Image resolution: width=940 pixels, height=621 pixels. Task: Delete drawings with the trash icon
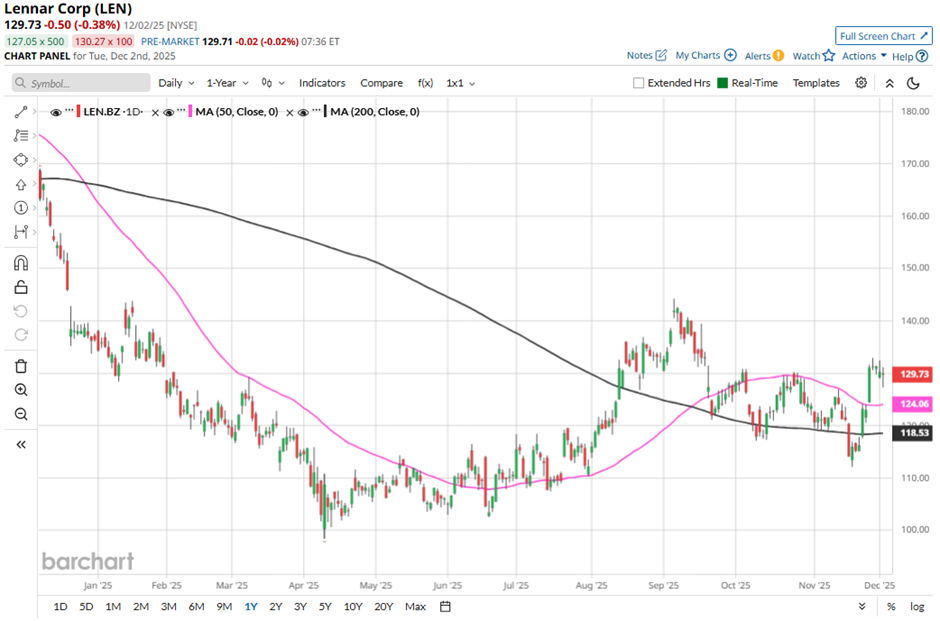[x=21, y=366]
